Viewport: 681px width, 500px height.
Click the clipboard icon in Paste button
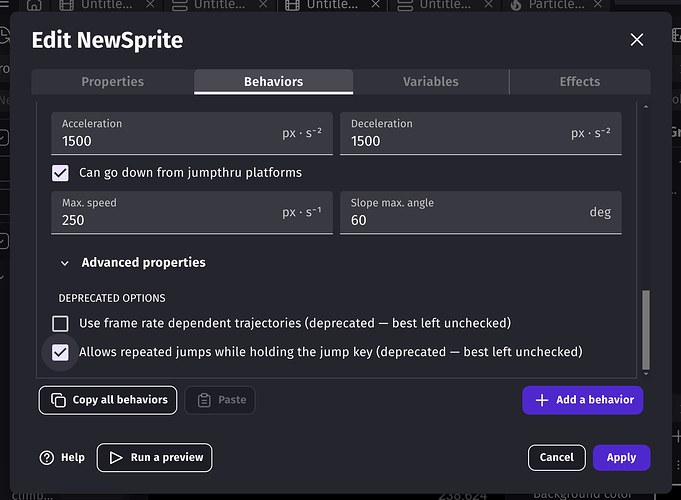pos(204,400)
